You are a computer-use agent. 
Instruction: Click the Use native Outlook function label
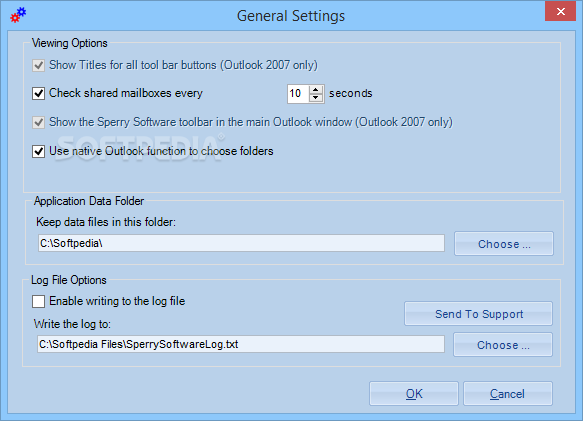(161, 151)
